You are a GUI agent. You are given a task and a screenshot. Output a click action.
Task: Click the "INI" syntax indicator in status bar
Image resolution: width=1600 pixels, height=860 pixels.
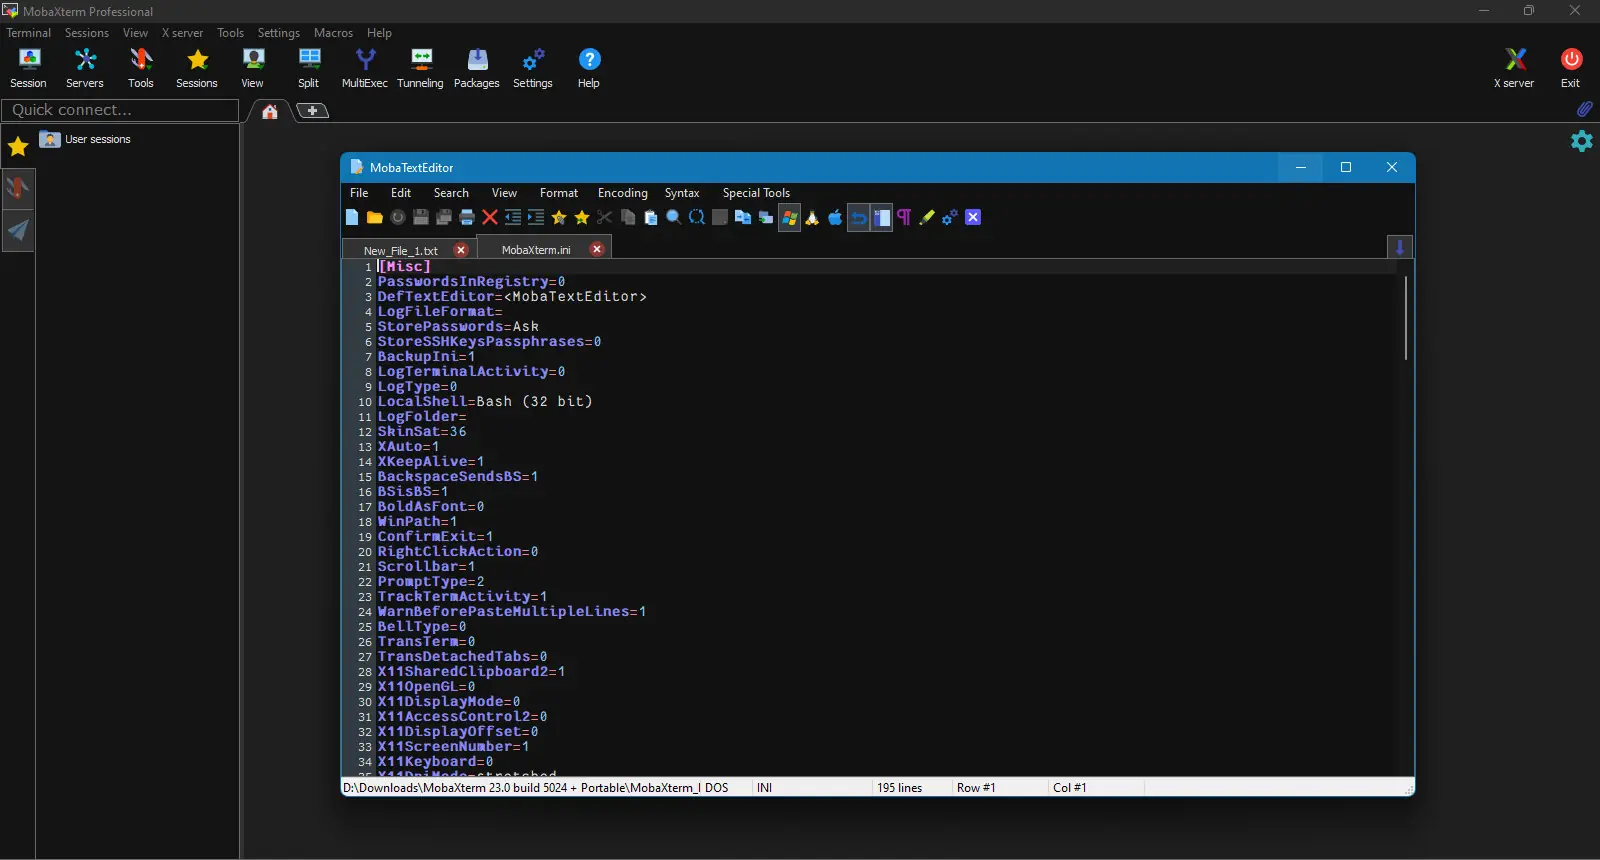coord(764,788)
